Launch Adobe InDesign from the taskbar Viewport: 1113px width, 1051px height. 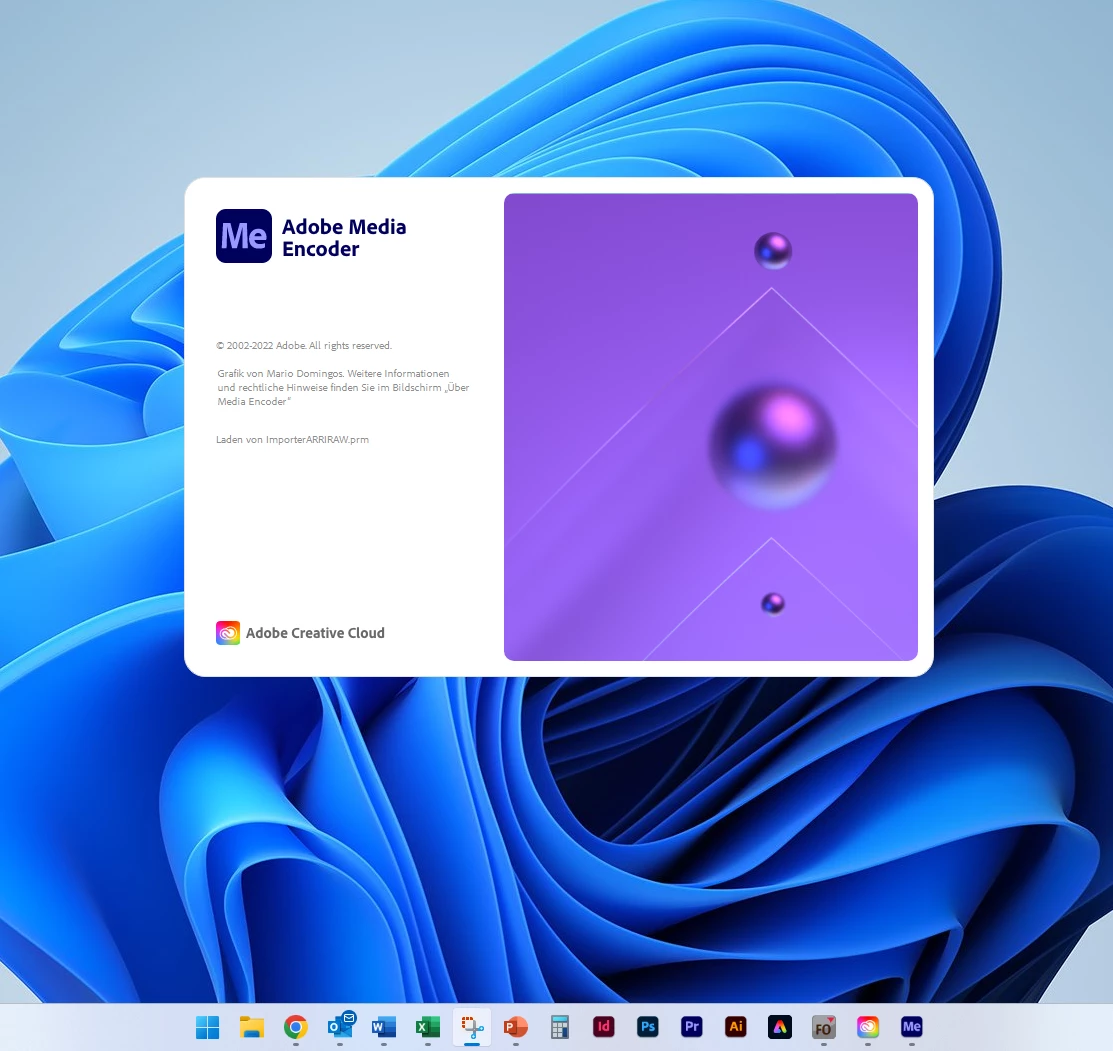coord(604,1026)
